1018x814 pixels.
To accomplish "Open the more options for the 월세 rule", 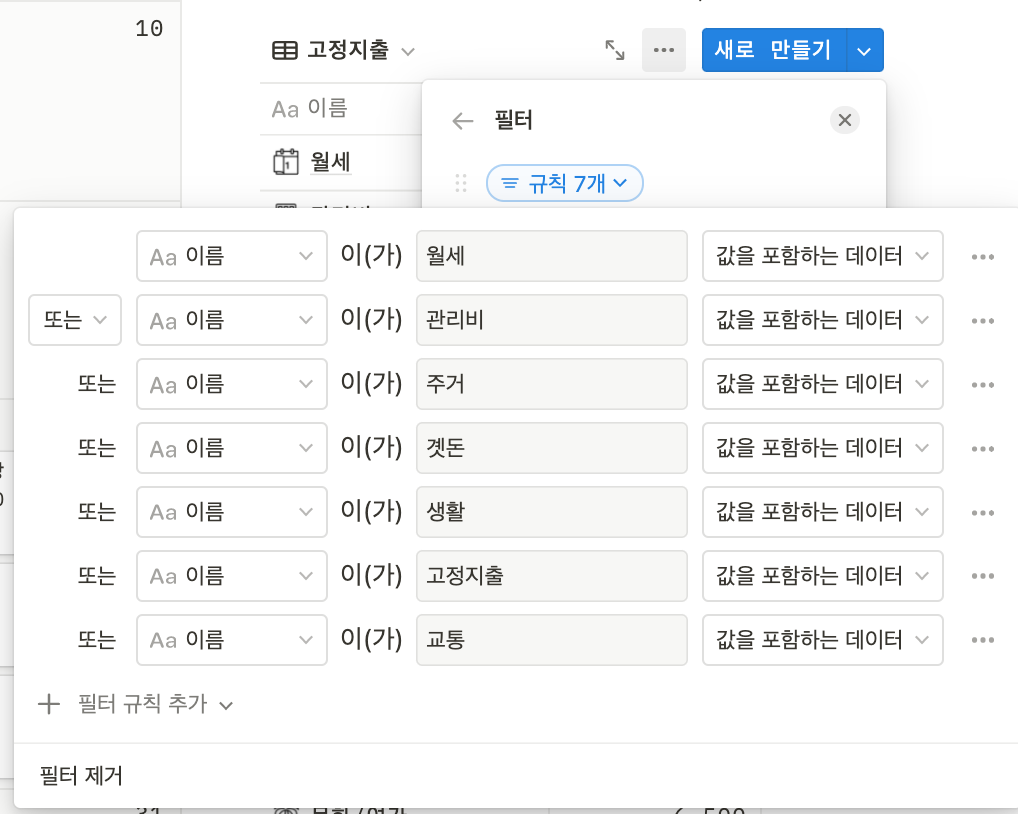I will 982,257.
